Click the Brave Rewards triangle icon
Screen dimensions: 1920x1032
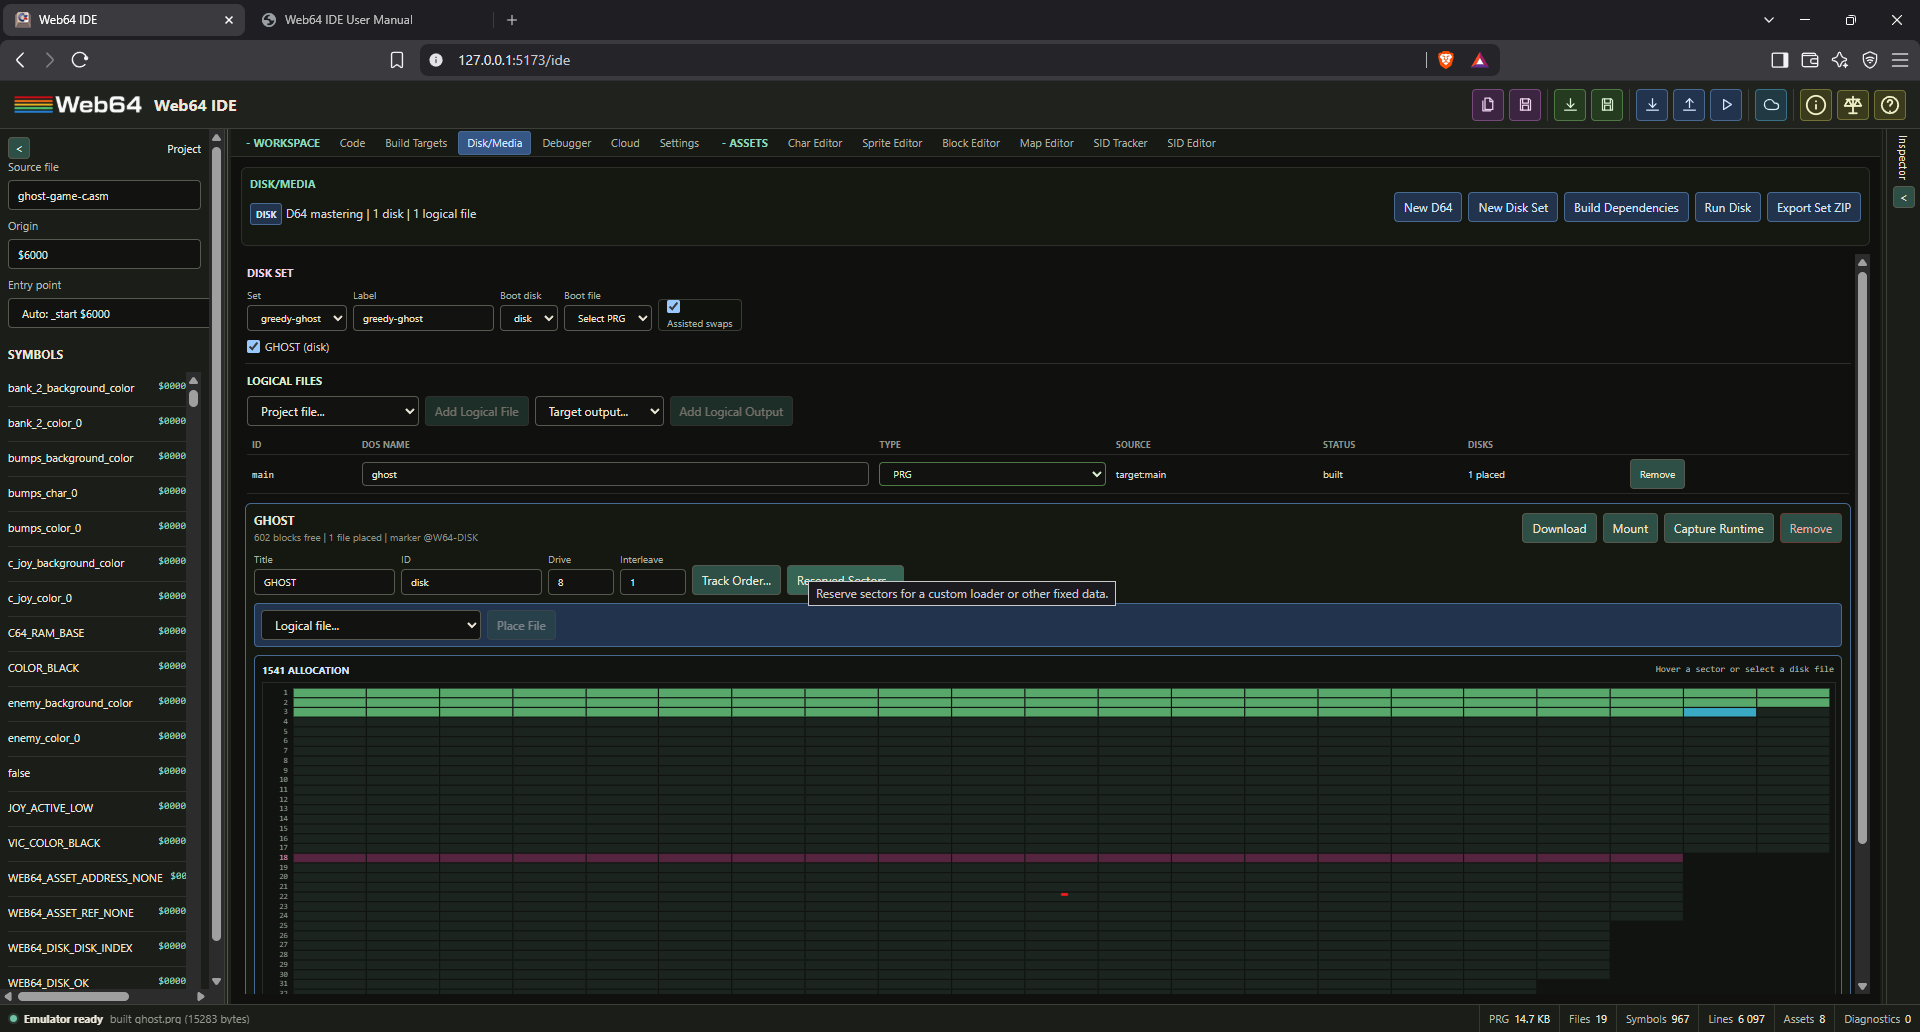[x=1479, y=60]
